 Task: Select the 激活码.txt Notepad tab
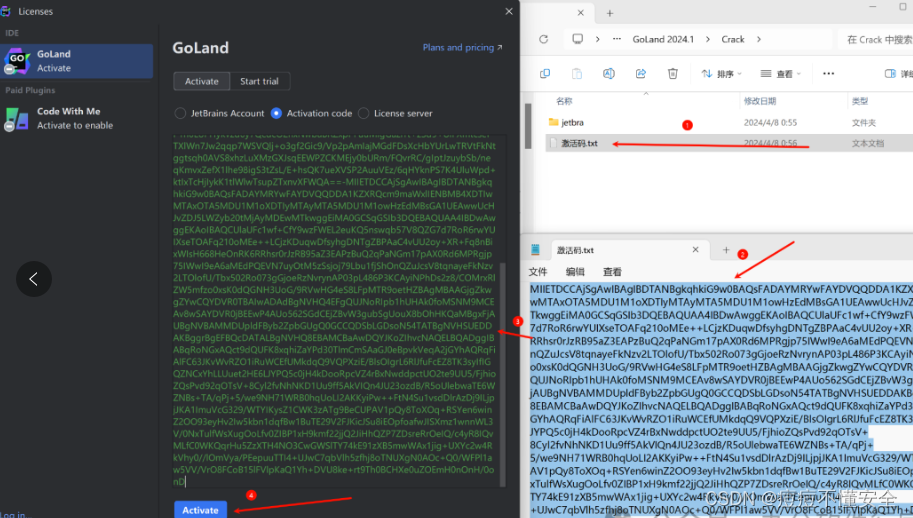click(x=629, y=250)
